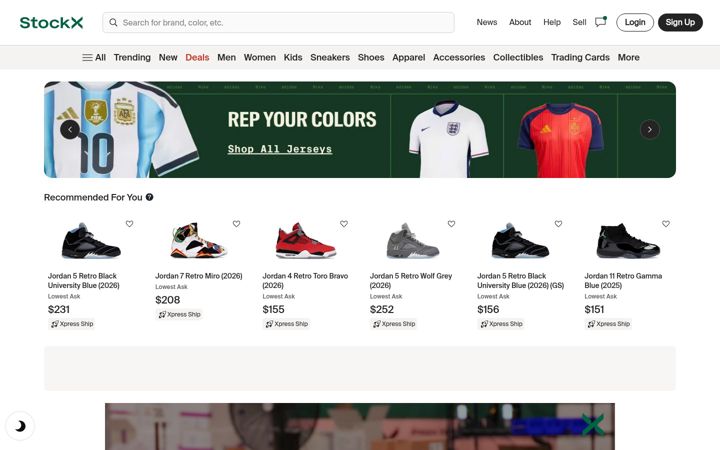Advance to the next banner slide
The image size is (720, 450).
650,129
